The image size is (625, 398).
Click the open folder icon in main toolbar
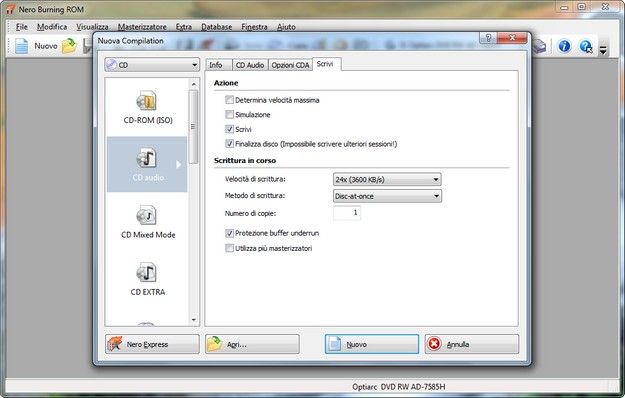[x=69, y=46]
